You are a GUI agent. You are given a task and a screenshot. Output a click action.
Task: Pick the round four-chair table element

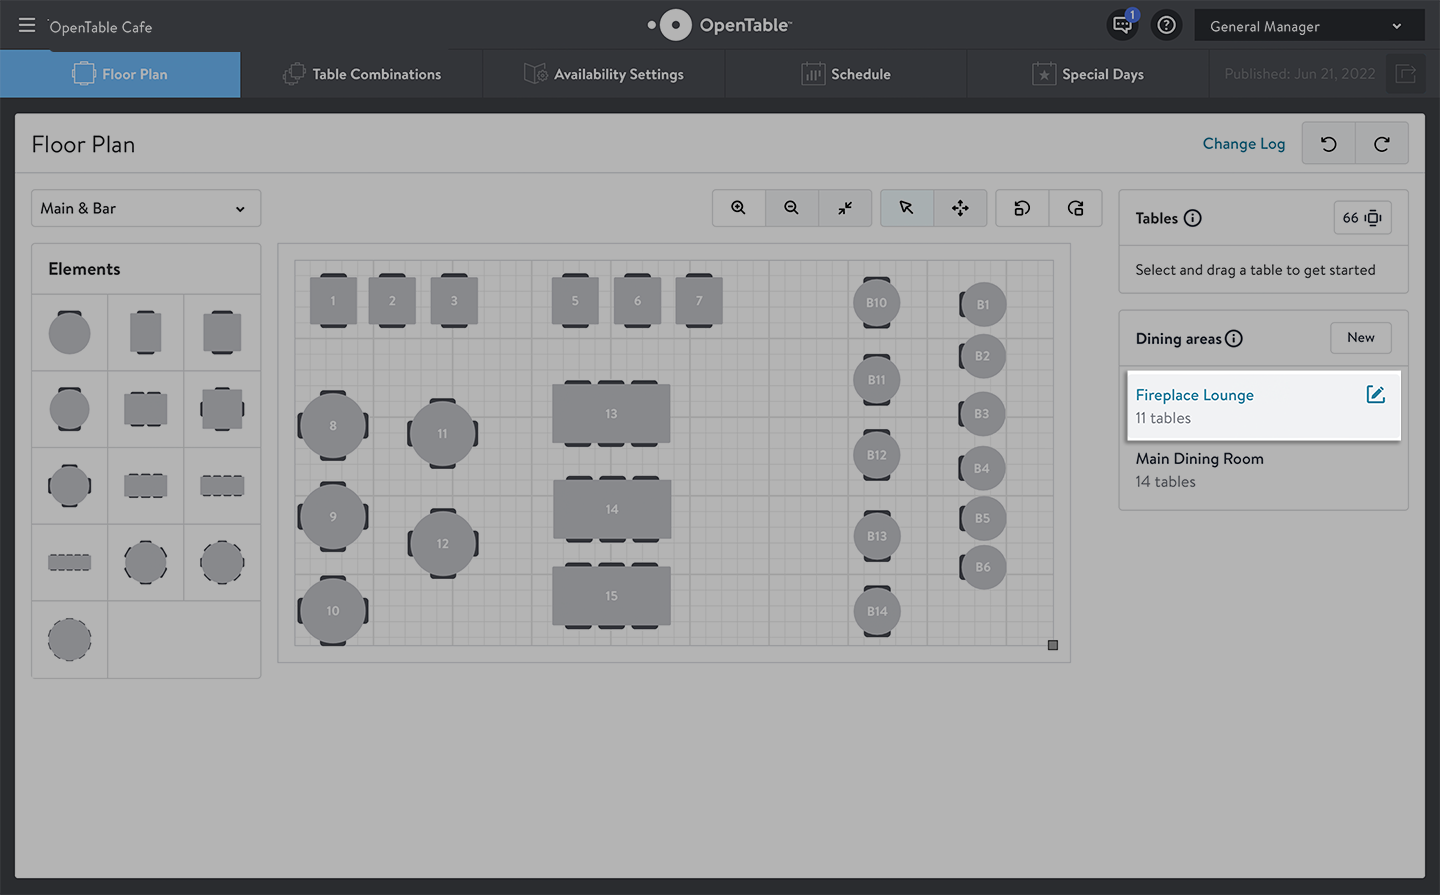click(70, 486)
